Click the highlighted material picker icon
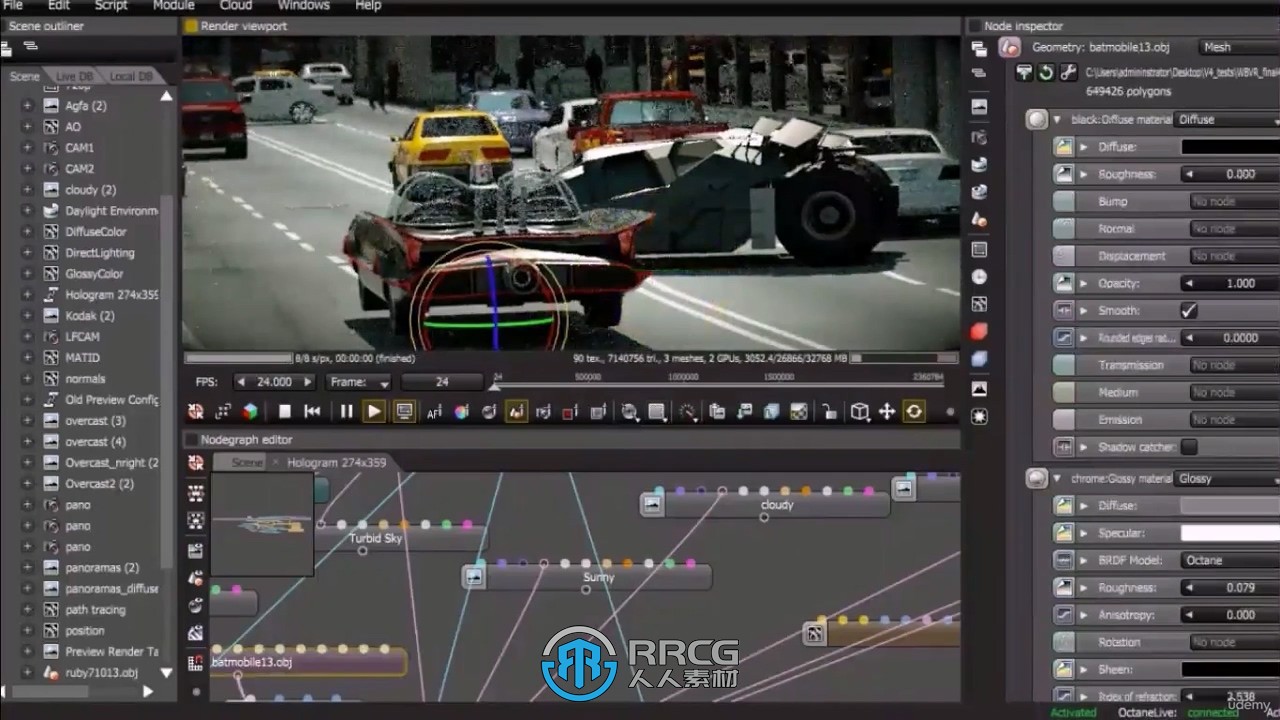1280x720 pixels. point(516,411)
